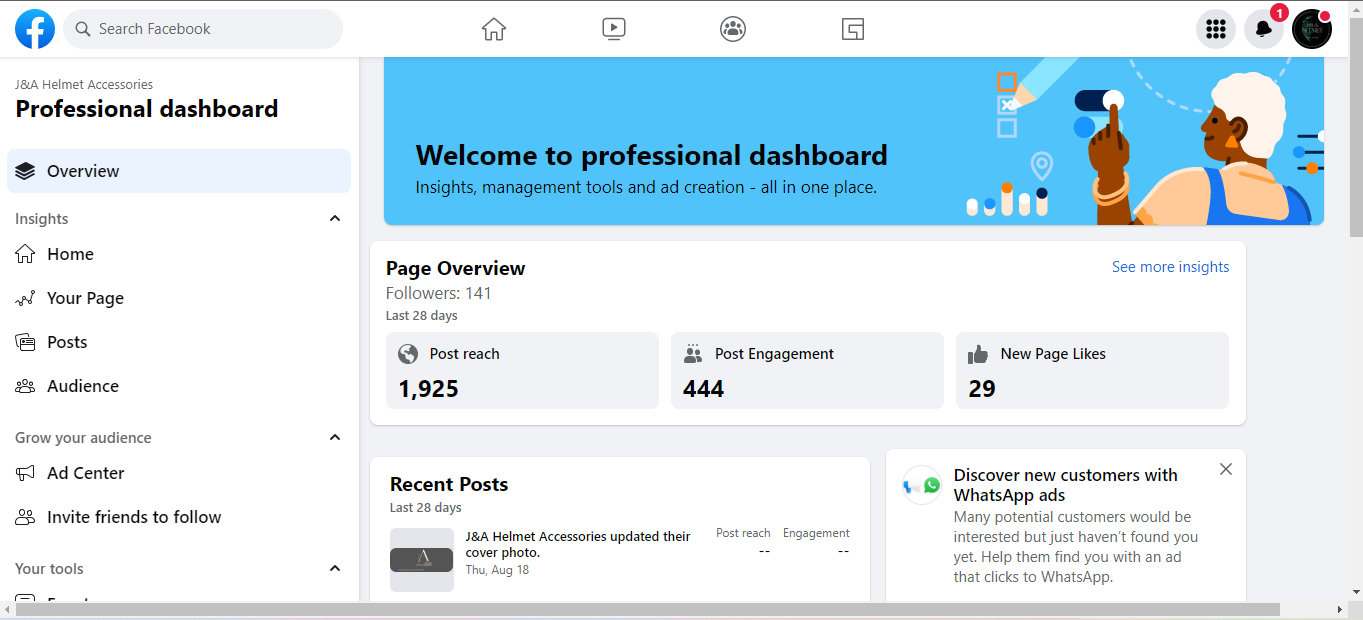
Task: Select Overview in the sidebar
Action: [179, 171]
